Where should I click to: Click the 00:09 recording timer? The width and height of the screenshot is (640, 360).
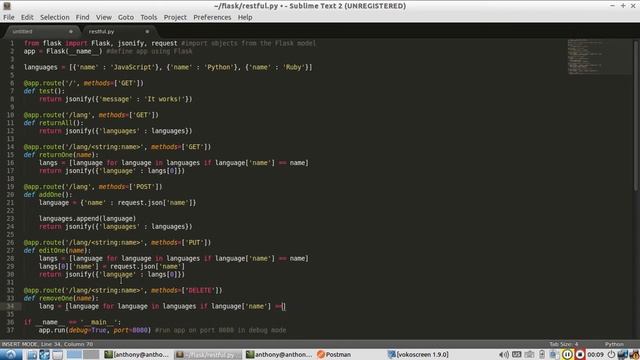(x=595, y=354)
